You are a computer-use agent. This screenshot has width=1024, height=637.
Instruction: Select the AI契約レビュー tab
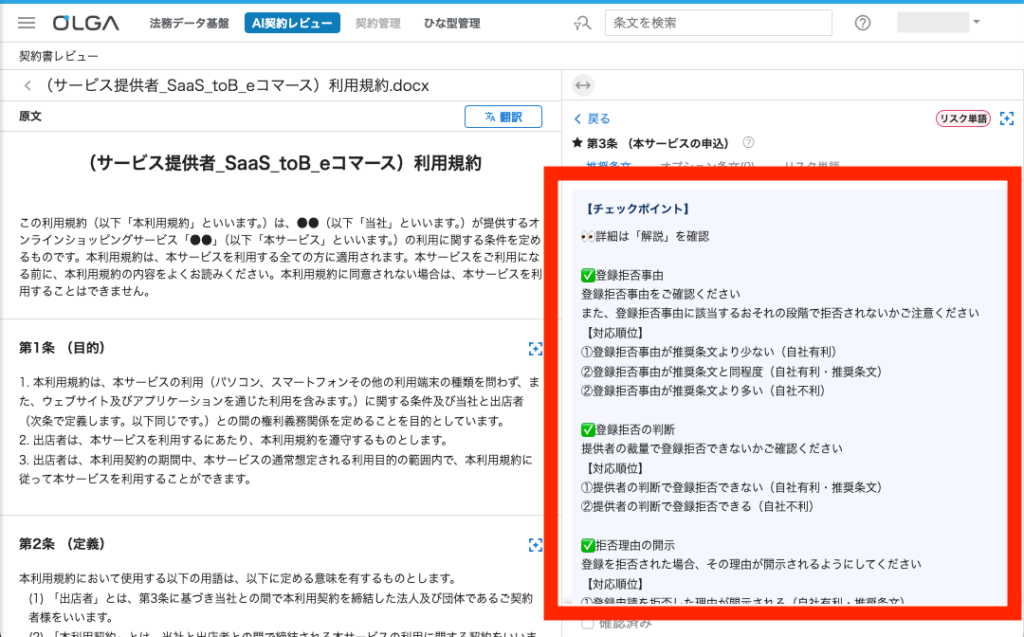292,23
